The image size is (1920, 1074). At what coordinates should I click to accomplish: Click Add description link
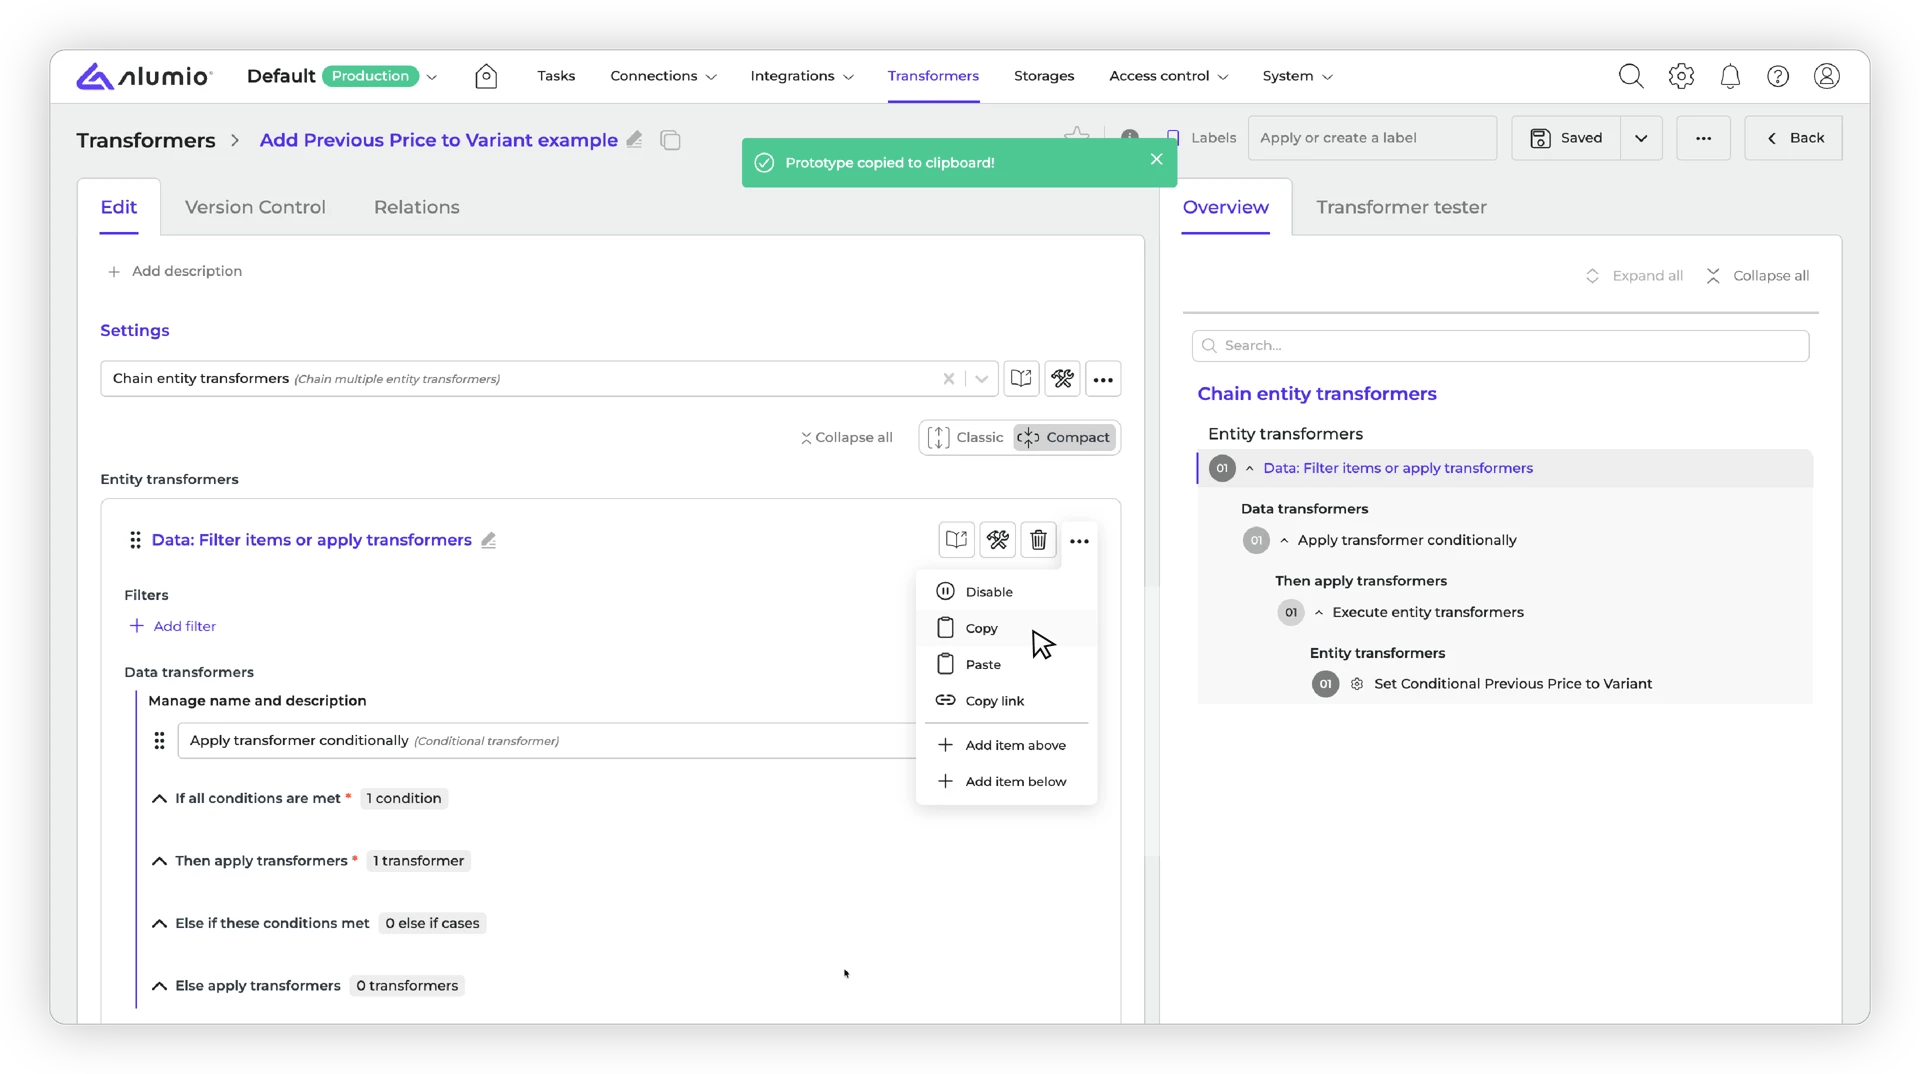click(175, 271)
